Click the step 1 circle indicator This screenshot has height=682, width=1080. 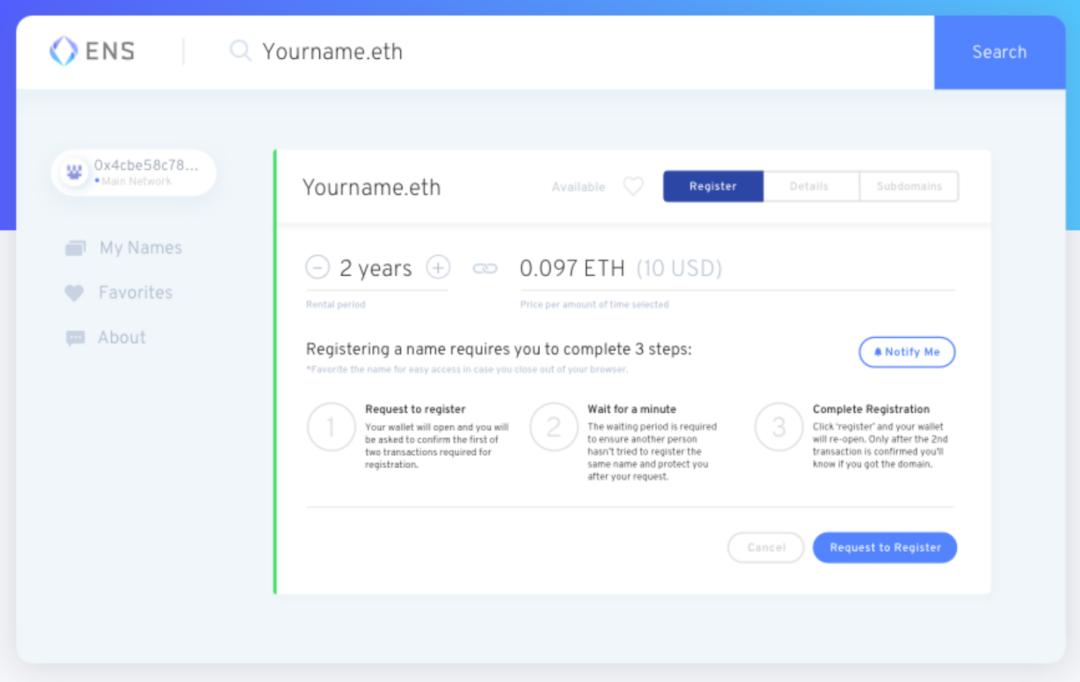[331, 428]
